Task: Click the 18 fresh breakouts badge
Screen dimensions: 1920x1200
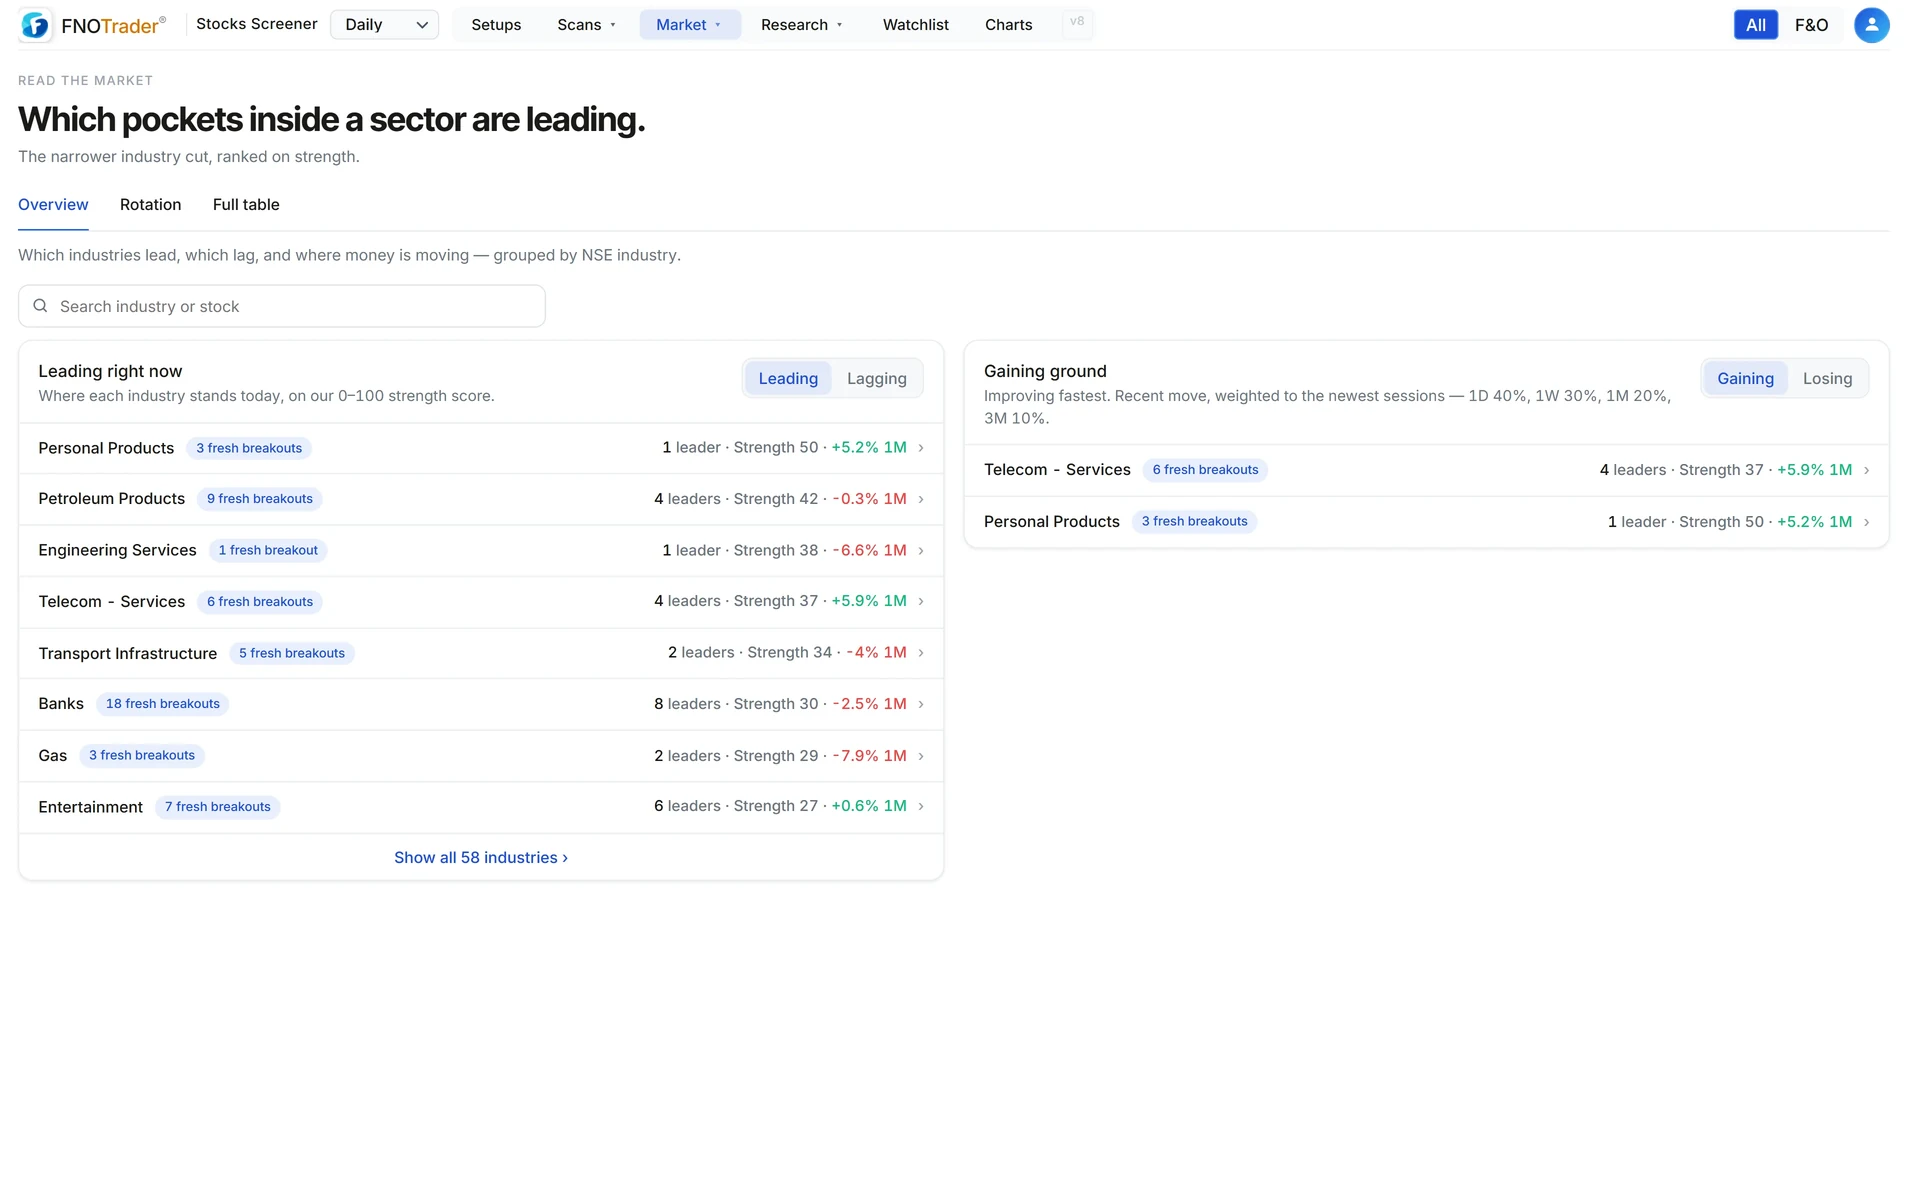Action: (x=163, y=704)
